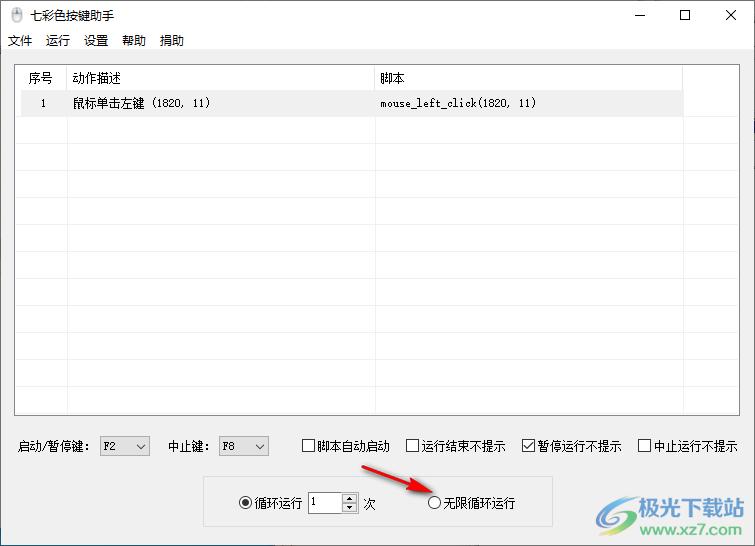
Task: Open the 文件 menu
Action: [x=20, y=41]
